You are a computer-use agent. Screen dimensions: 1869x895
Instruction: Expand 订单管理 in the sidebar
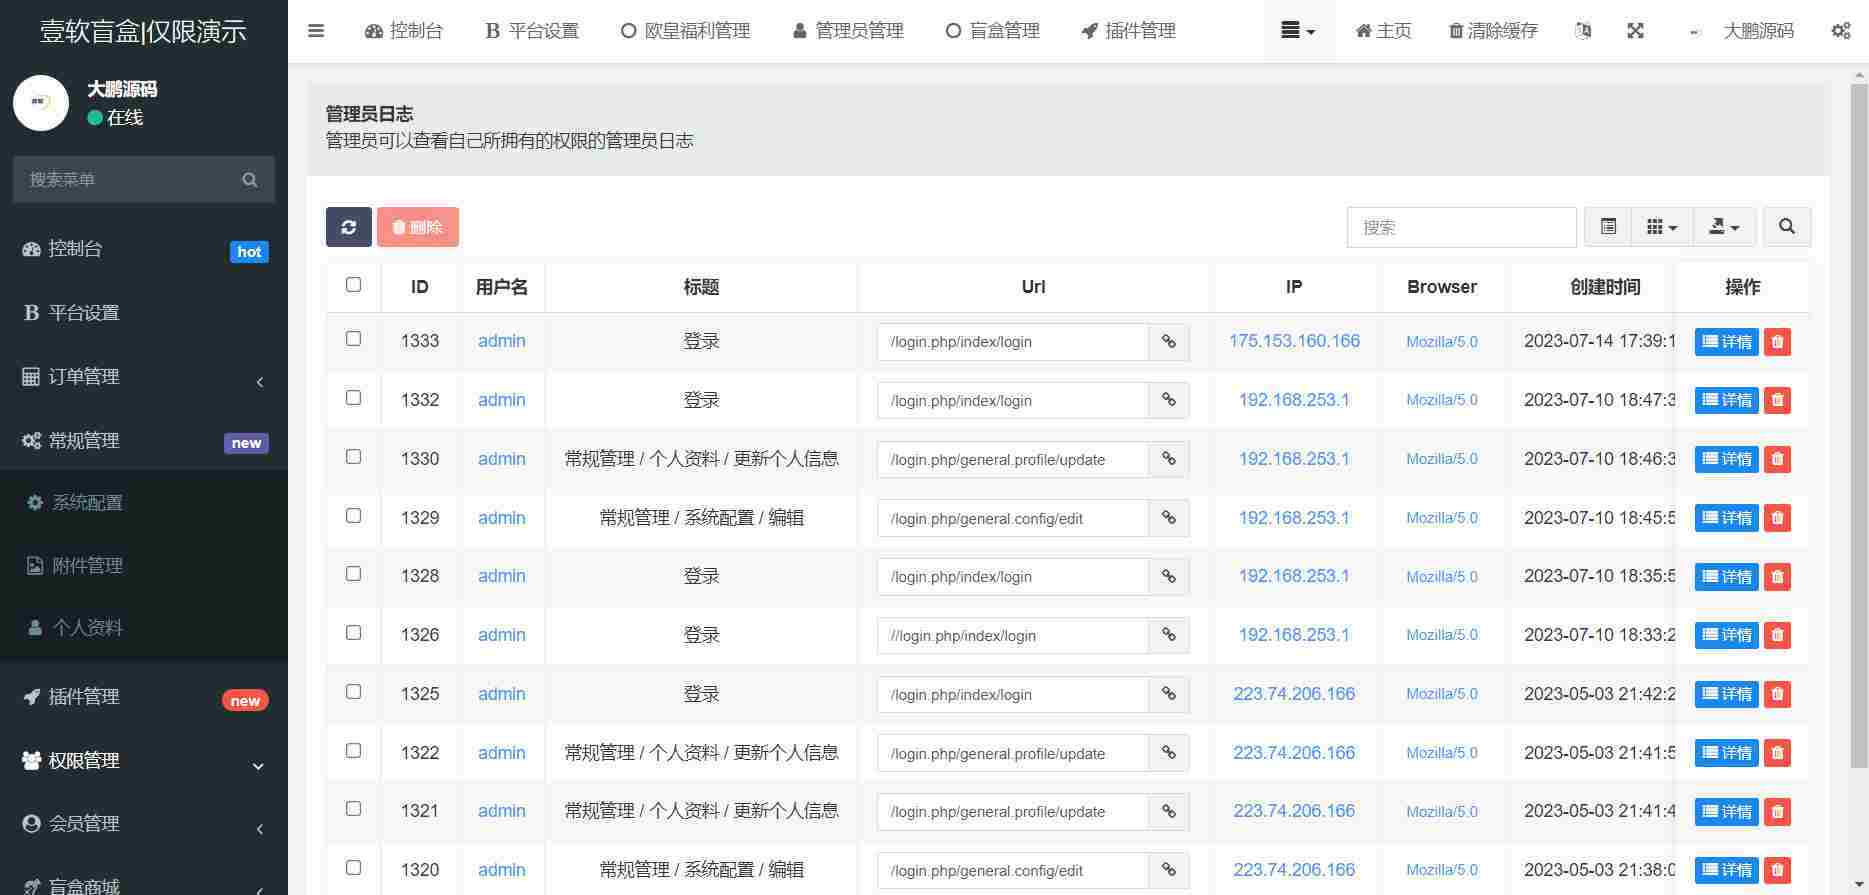tap(144, 377)
